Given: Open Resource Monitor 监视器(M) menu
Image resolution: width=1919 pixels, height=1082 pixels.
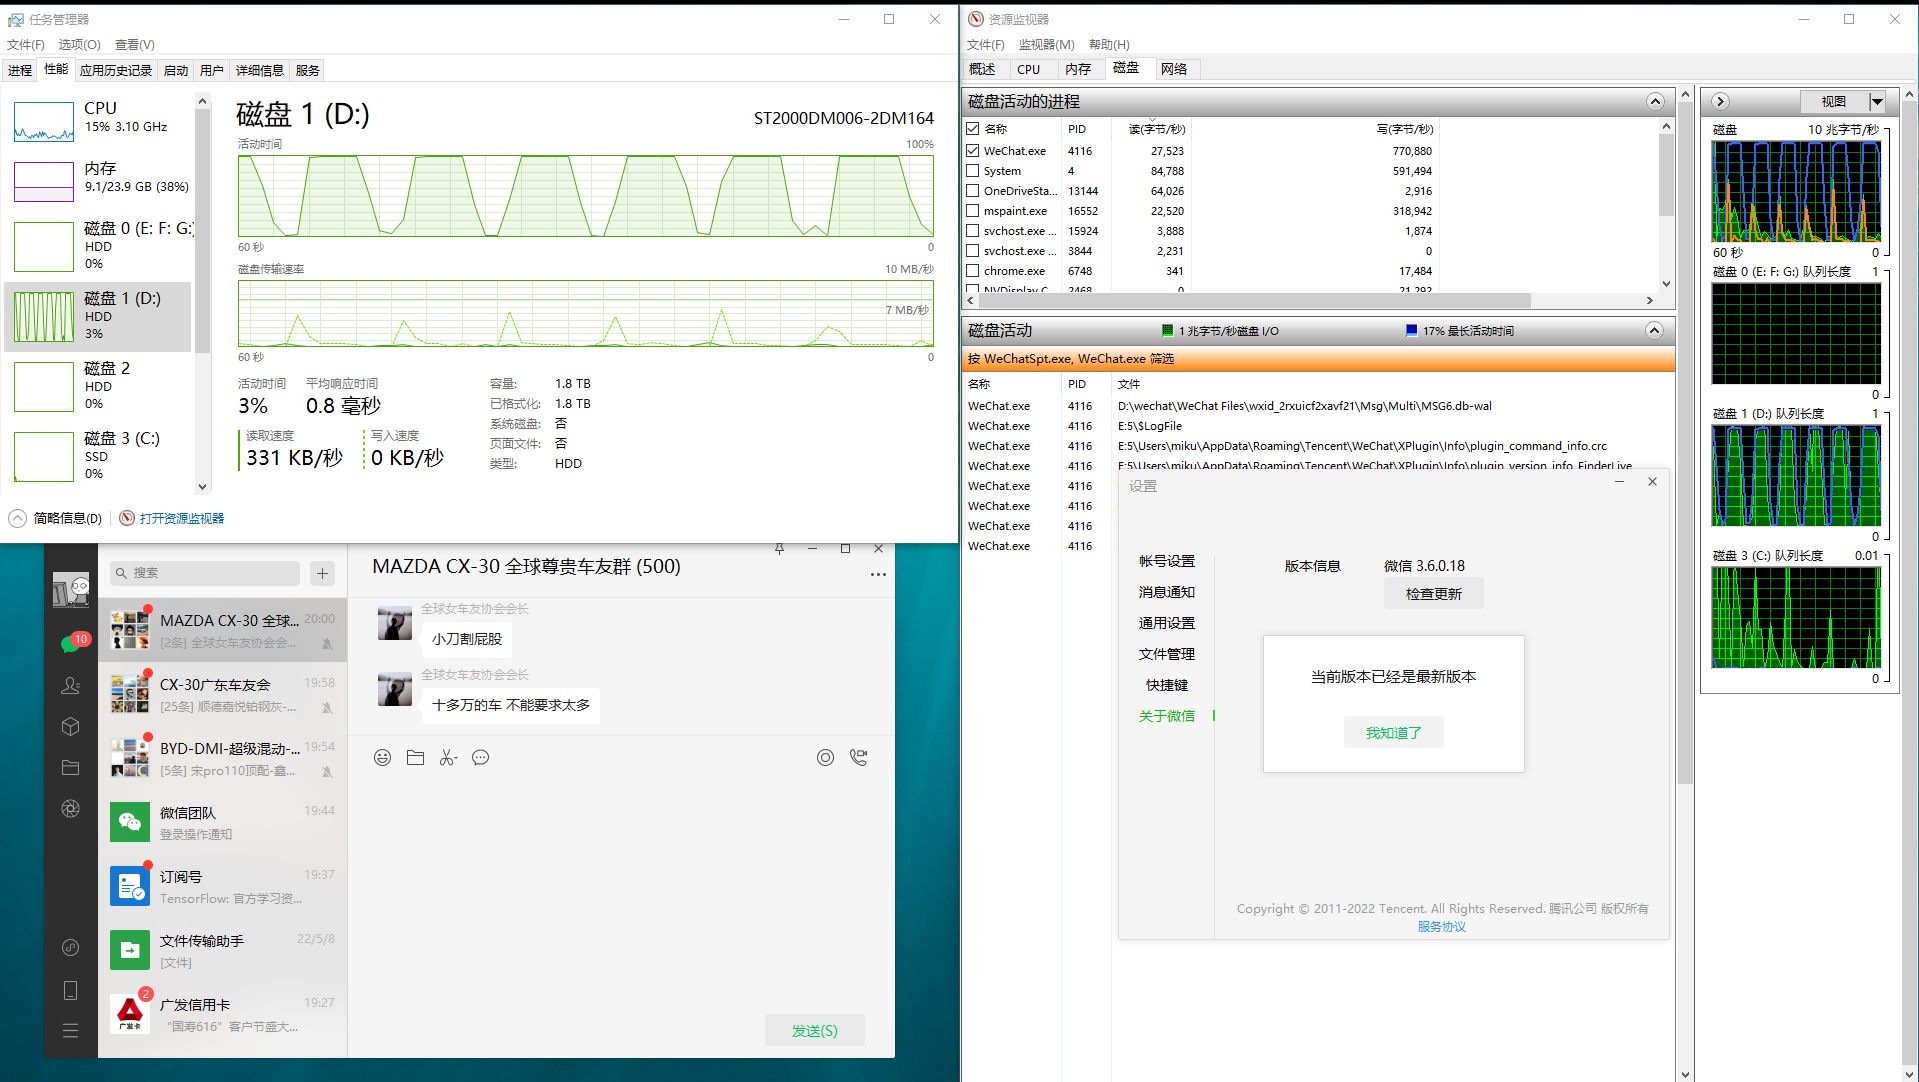Looking at the screenshot, I should click(x=1046, y=44).
